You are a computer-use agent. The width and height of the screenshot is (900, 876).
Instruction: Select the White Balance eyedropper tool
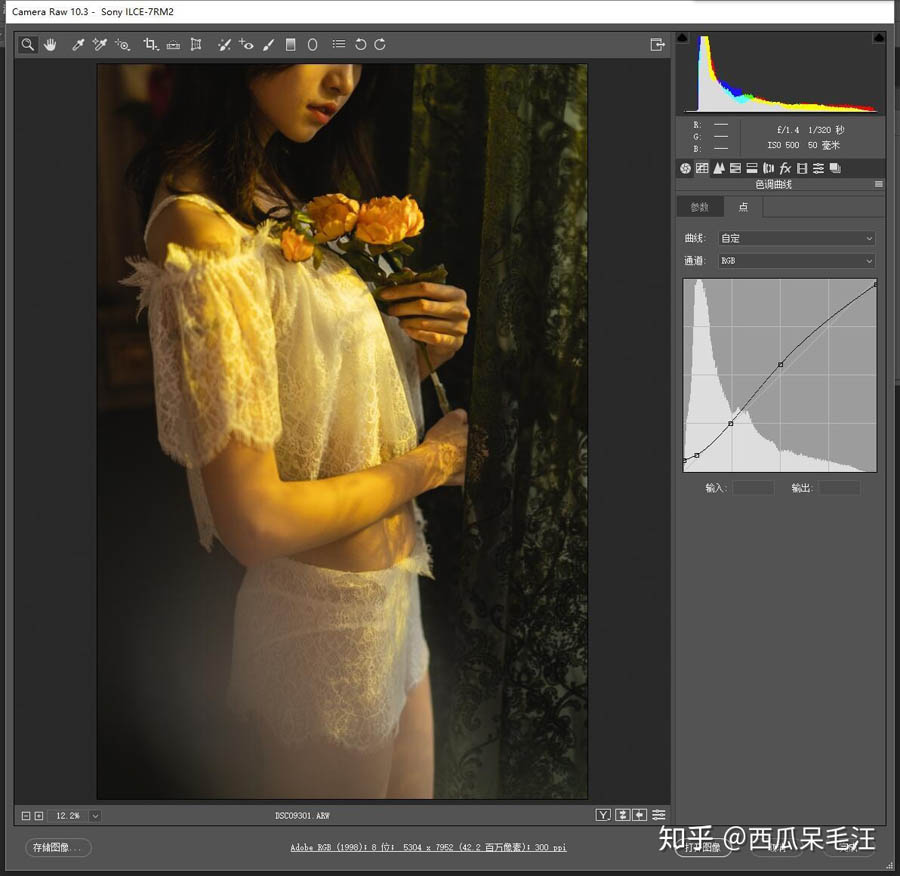(78, 44)
